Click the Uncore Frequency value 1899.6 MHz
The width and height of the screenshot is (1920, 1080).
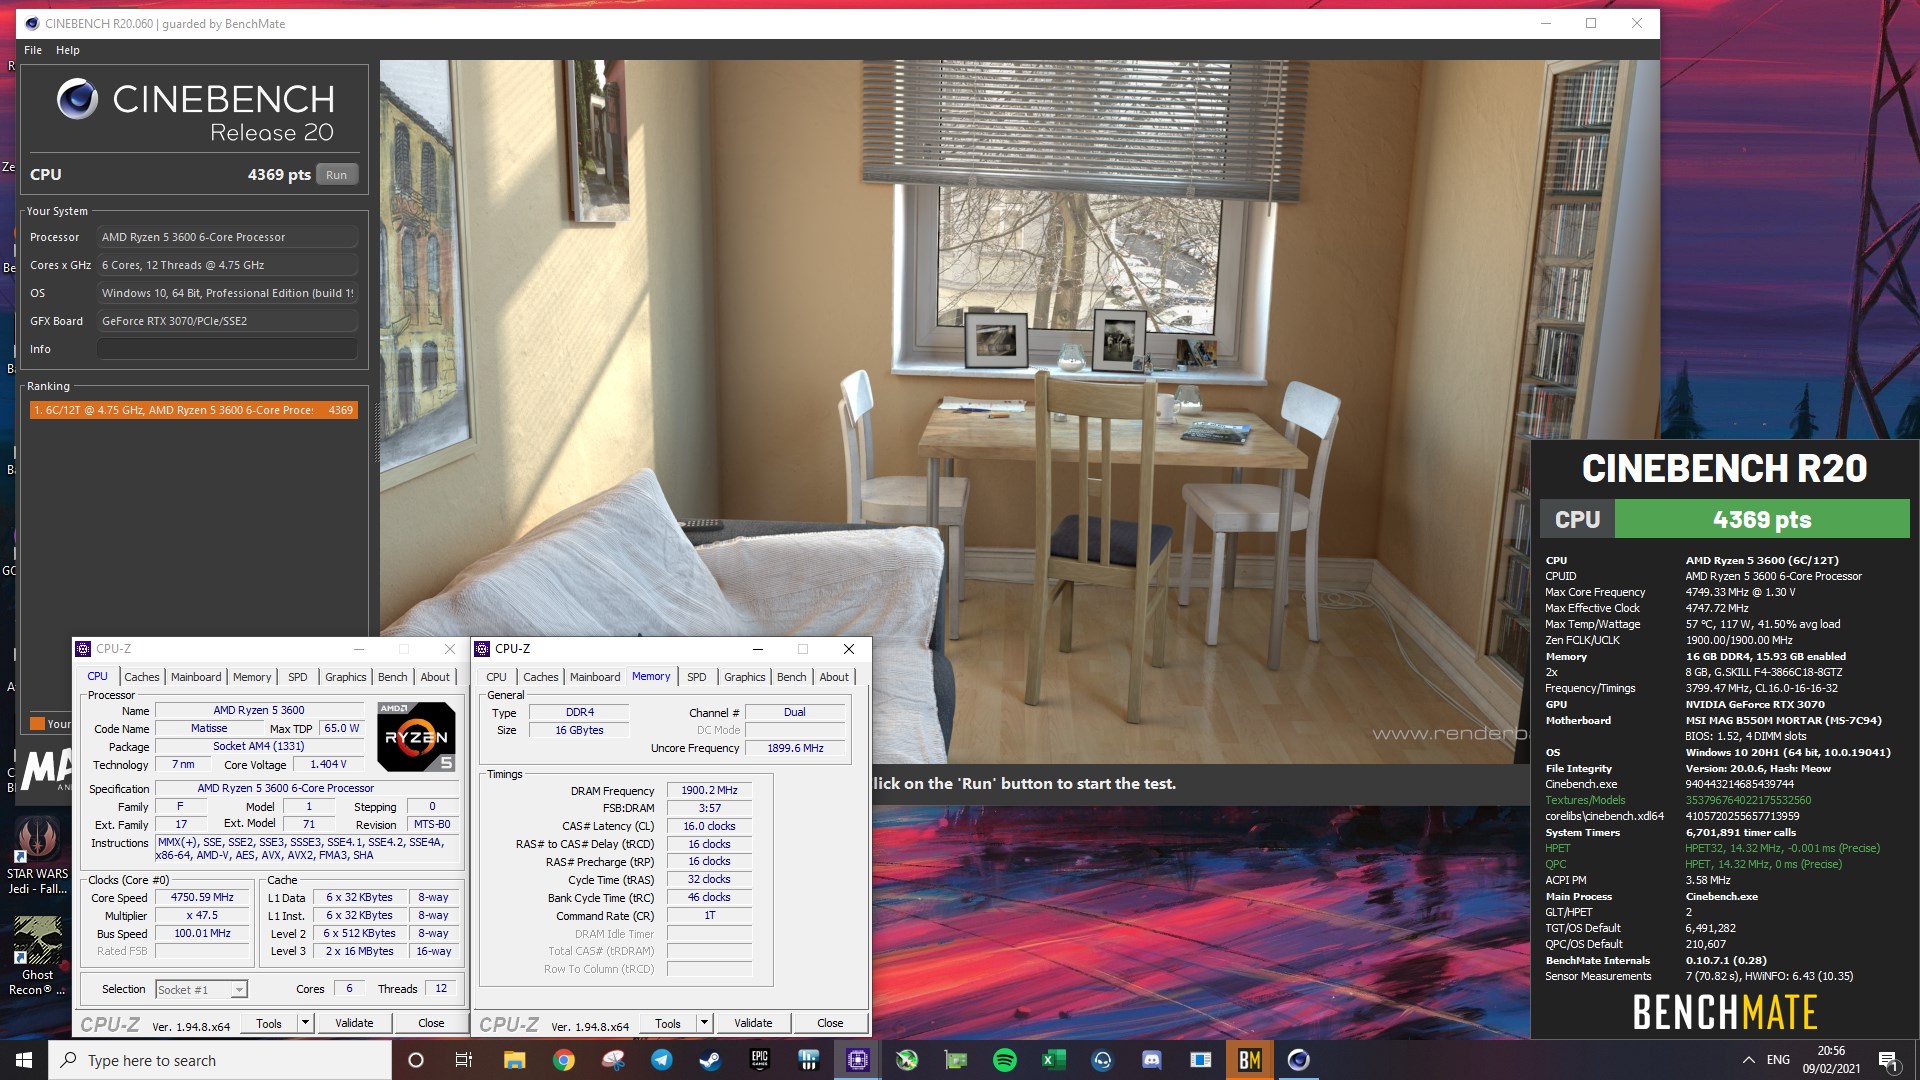coord(795,748)
